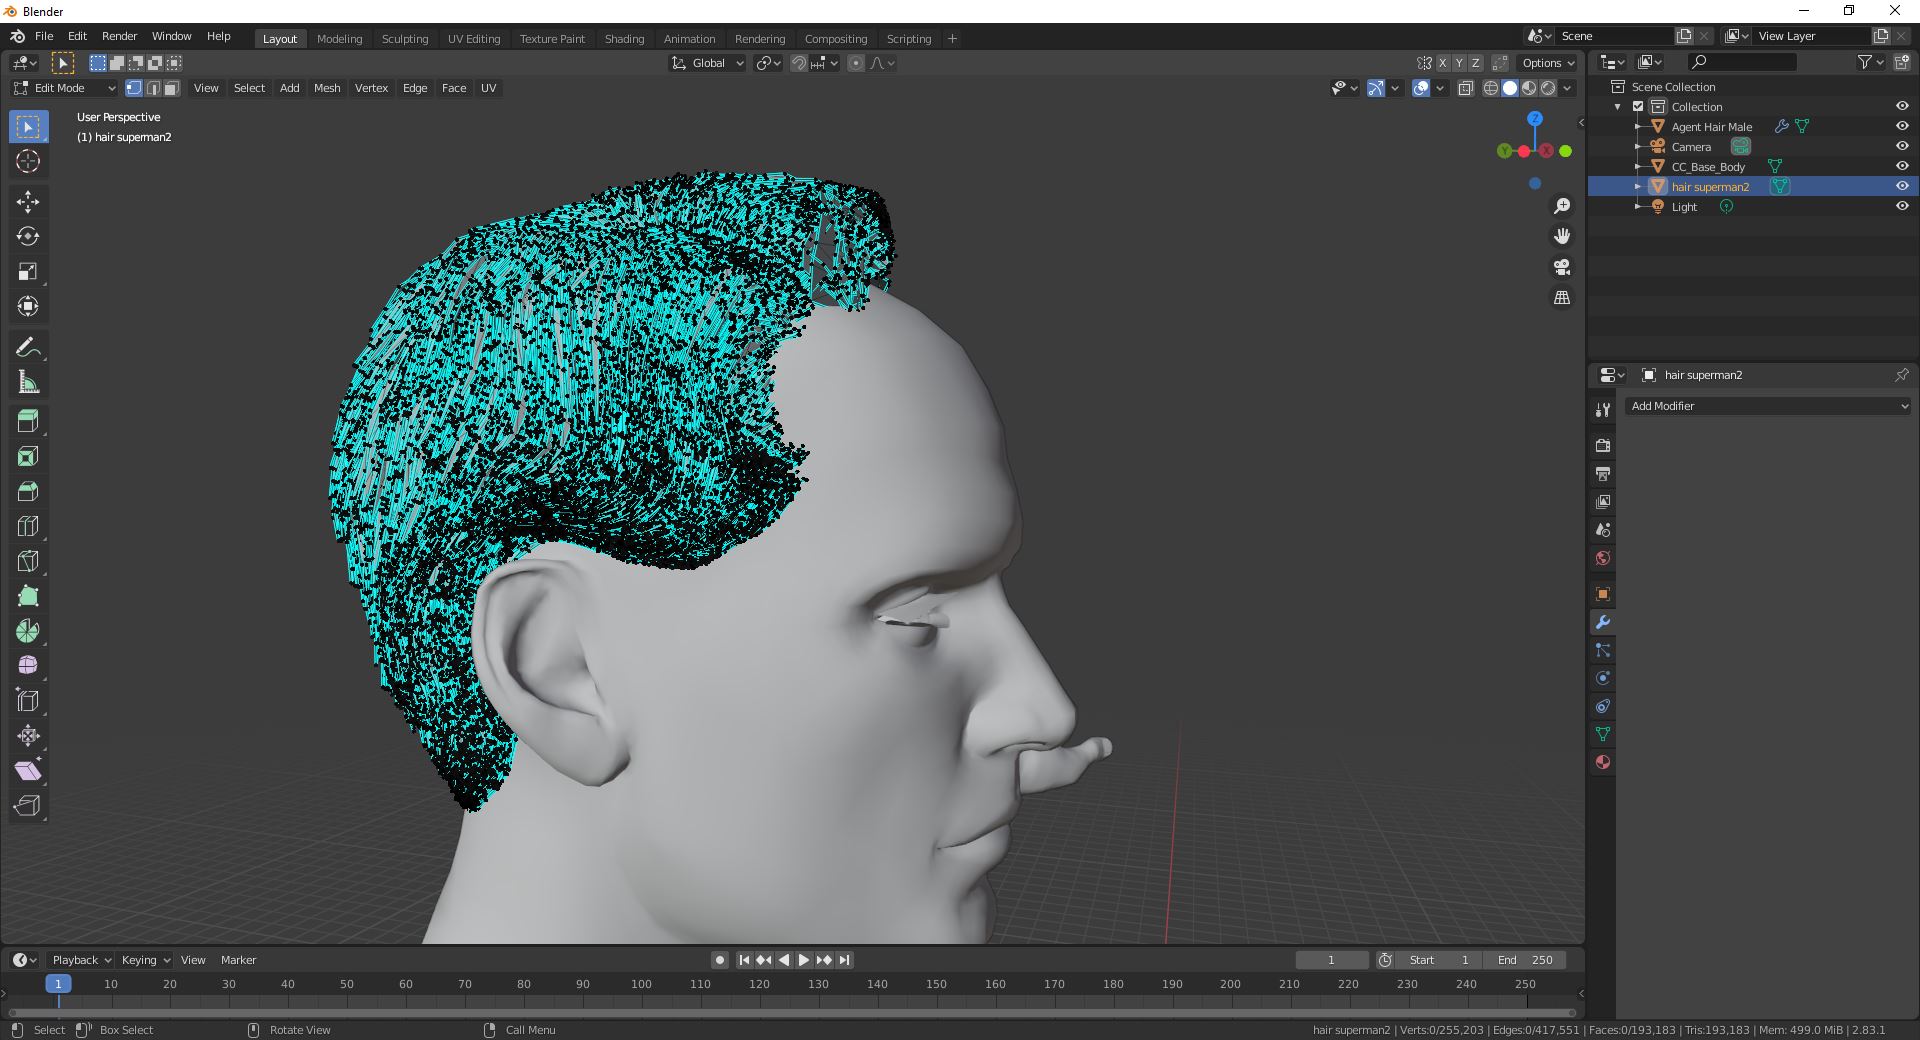Open the outliner filter dropdown
Image resolution: width=1920 pixels, height=1040 pixels.
point(1871,62)
